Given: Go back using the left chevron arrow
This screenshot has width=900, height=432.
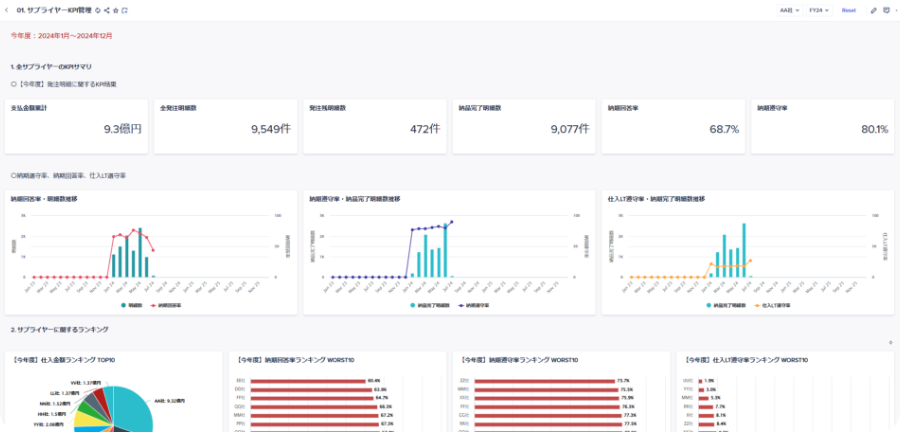Looking at the screenshot, I should coord(6,10).
